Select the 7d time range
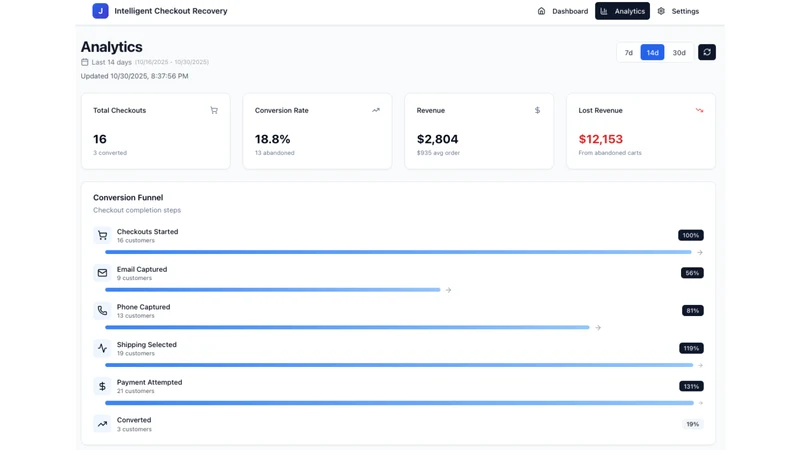Screen dimensions: 800x450 click(x=629, y=53)
